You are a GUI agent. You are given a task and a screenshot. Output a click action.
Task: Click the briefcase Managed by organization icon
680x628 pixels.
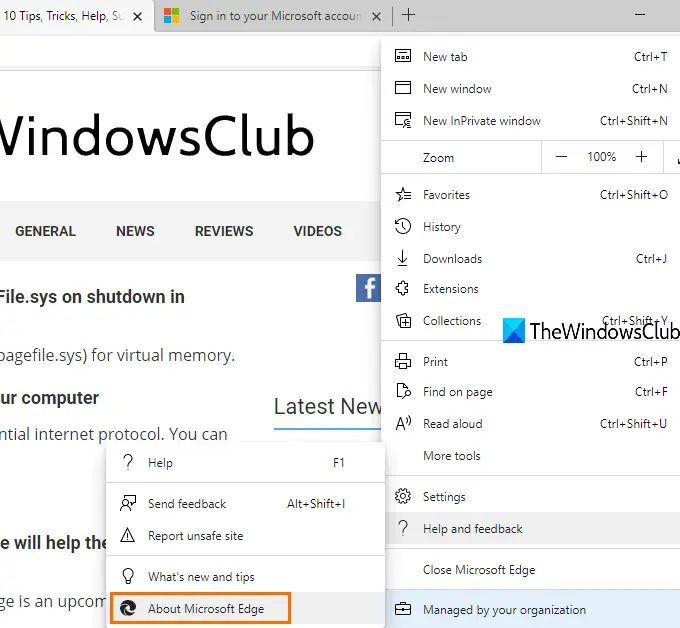403,609
